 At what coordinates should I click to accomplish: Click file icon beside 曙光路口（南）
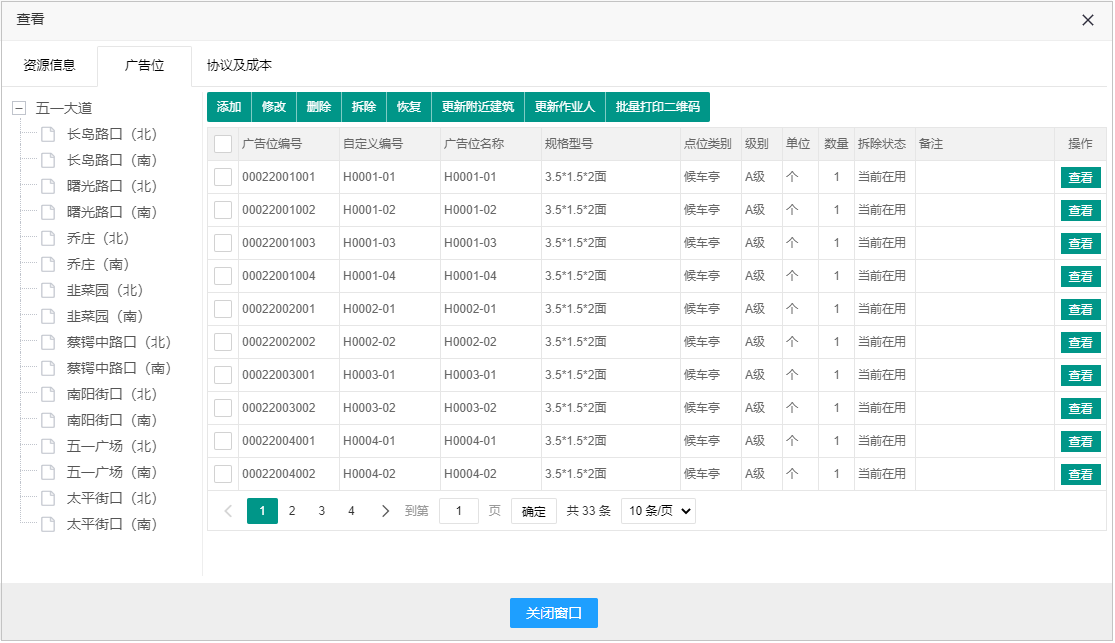pos(48,212)
